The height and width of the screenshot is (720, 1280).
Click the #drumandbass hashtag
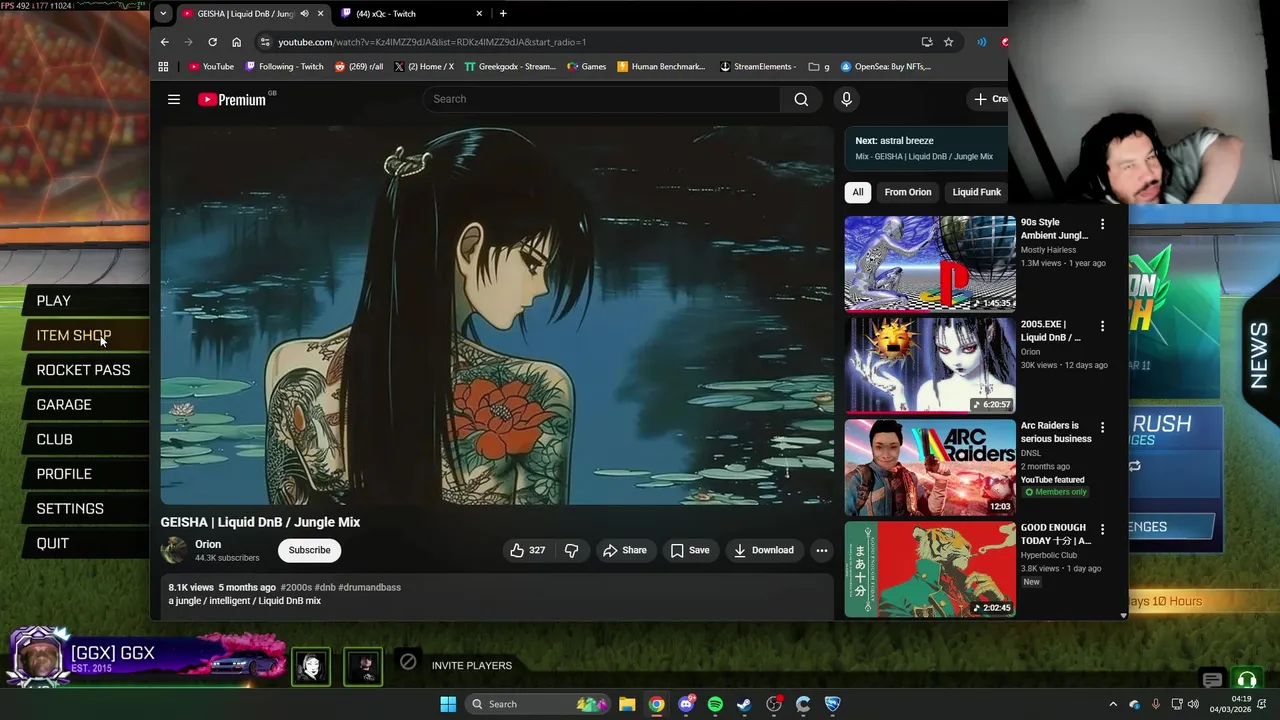369,587
